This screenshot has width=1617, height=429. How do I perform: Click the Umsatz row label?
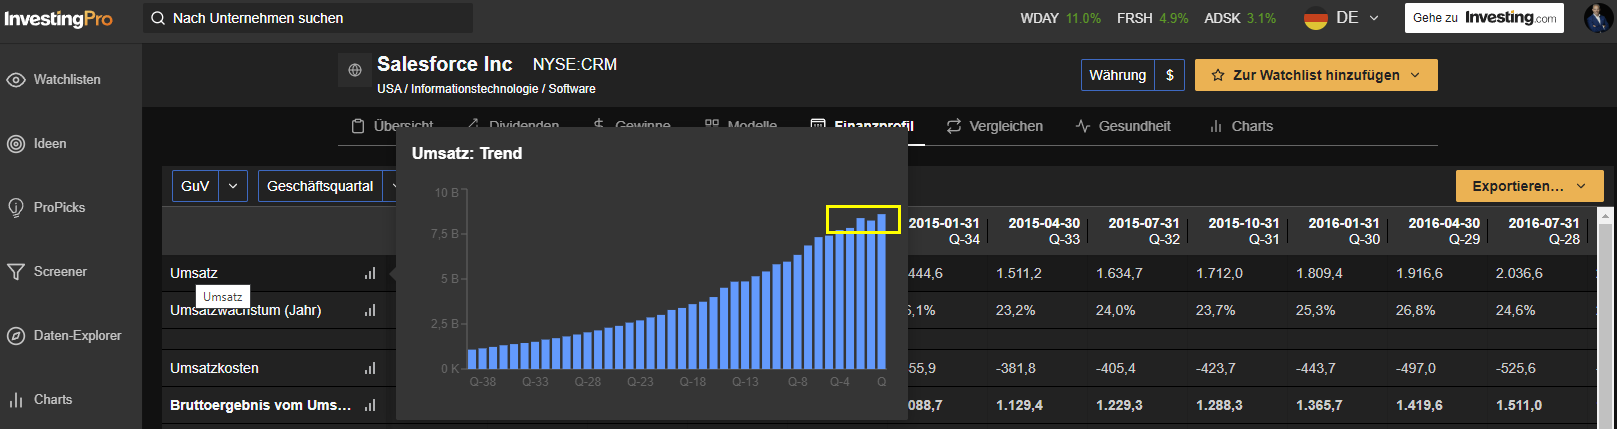194,273
